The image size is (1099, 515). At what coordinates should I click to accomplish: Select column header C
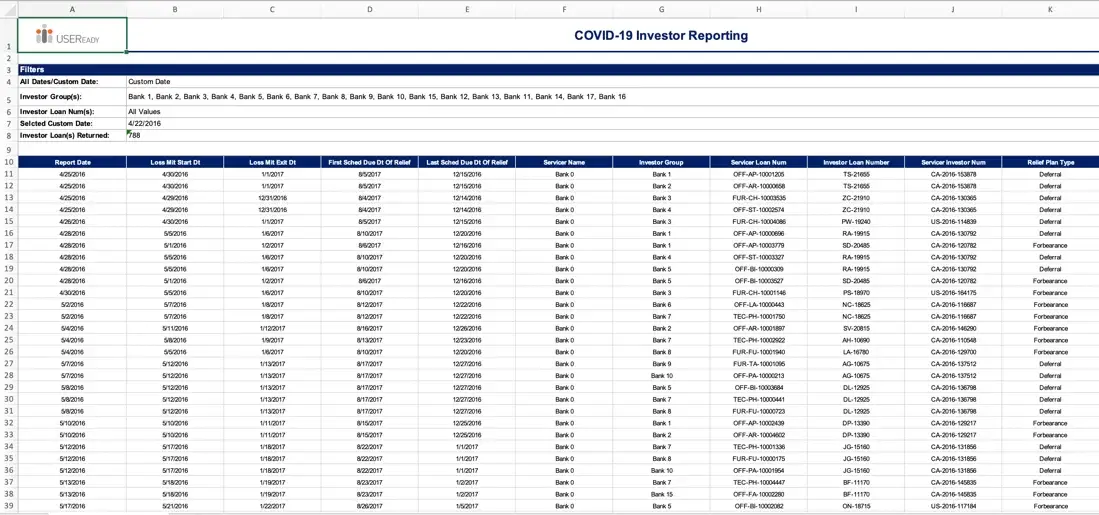272,9
